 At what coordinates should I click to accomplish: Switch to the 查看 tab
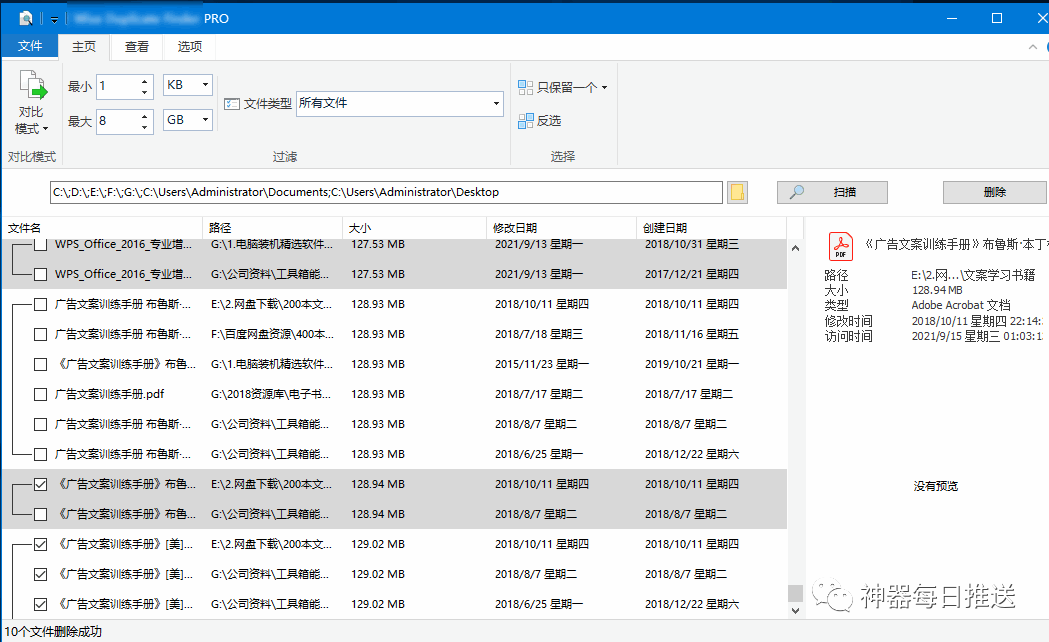pyautogui.click(x=137, y=46)
